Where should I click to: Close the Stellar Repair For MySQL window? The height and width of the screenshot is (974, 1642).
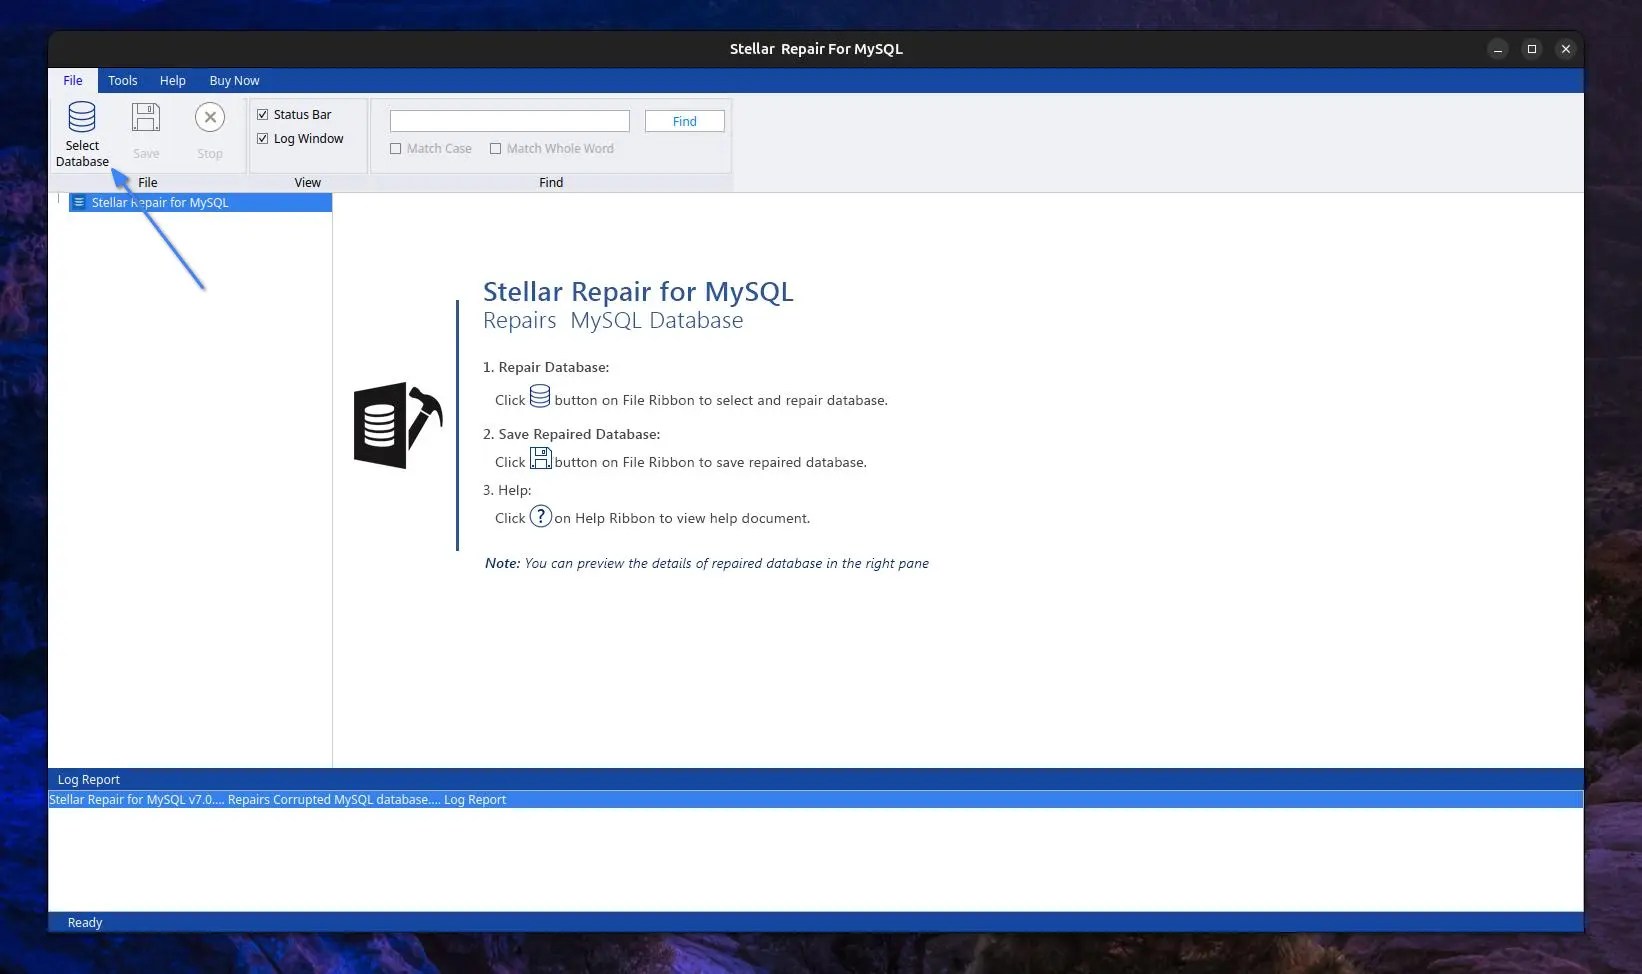[1566, 49]
